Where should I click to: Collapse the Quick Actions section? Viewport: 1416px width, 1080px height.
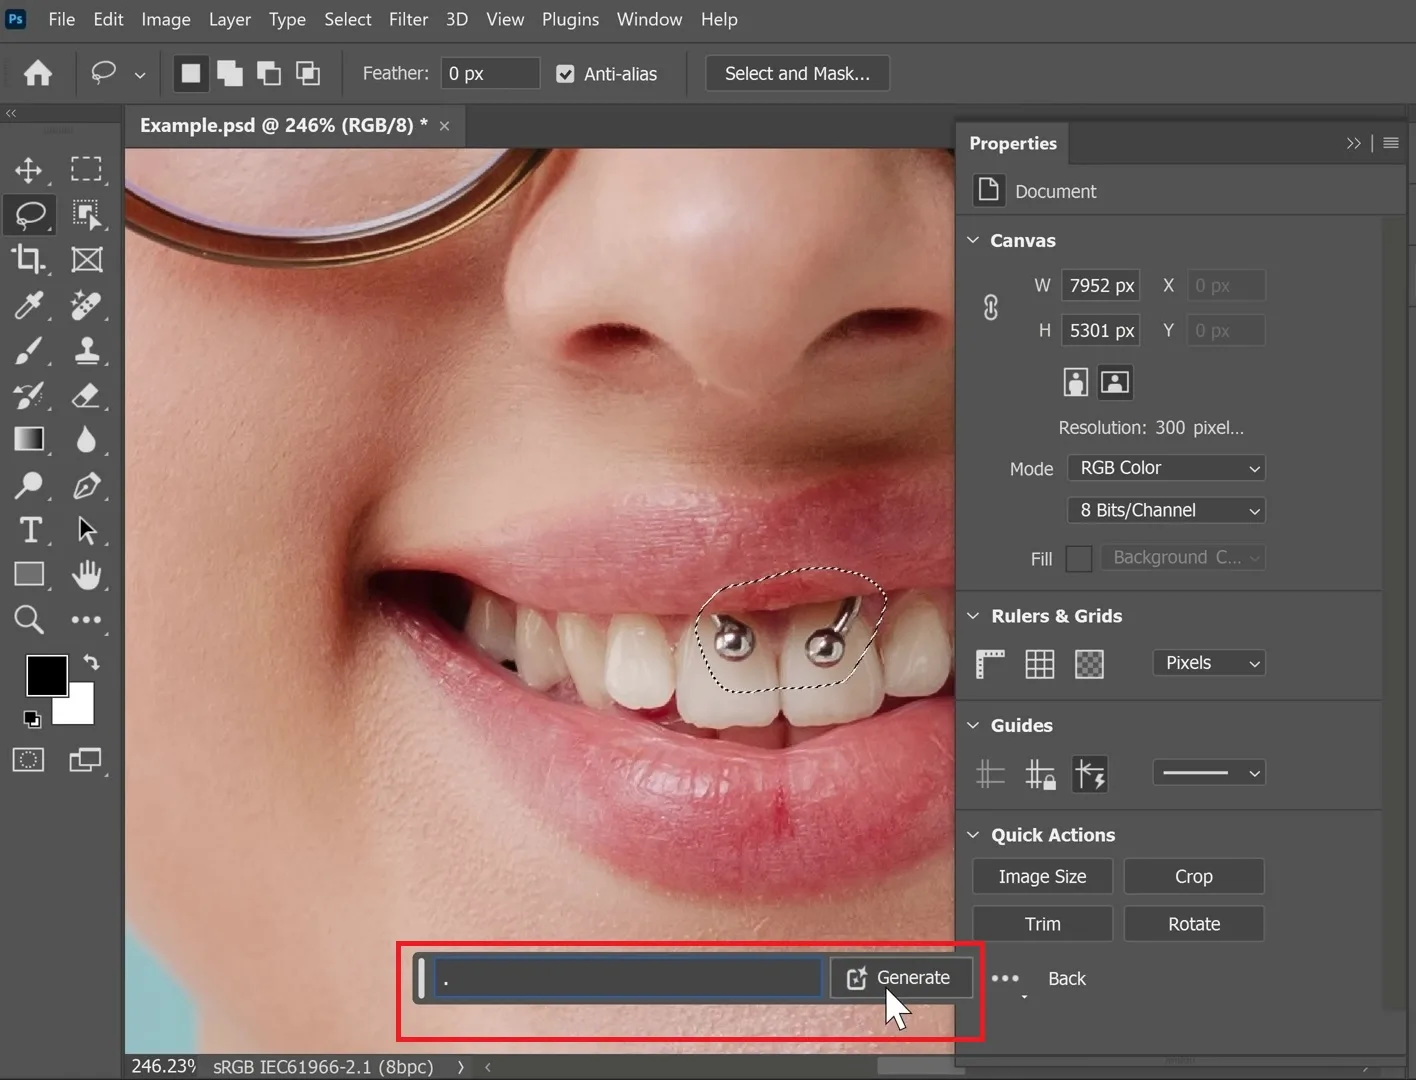[973, 835]
